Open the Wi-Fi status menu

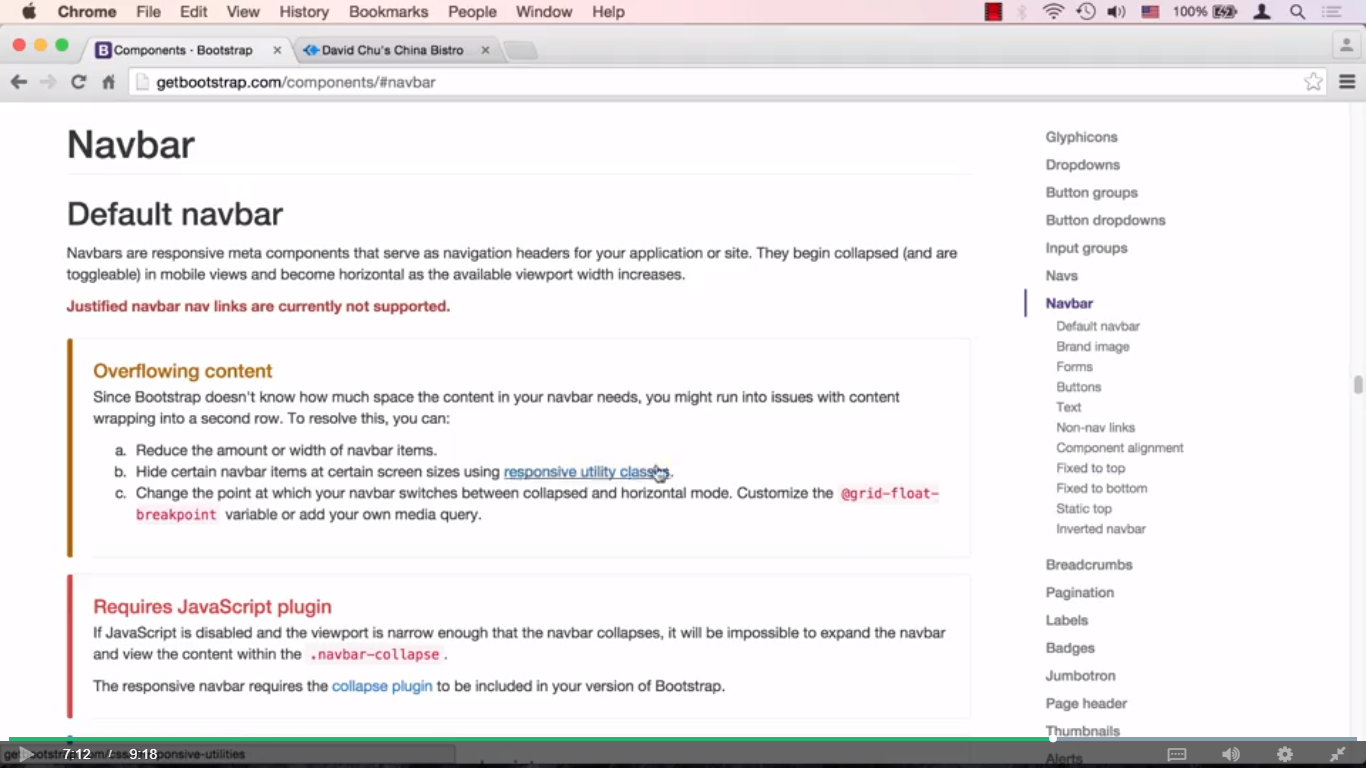point(1053,12)
